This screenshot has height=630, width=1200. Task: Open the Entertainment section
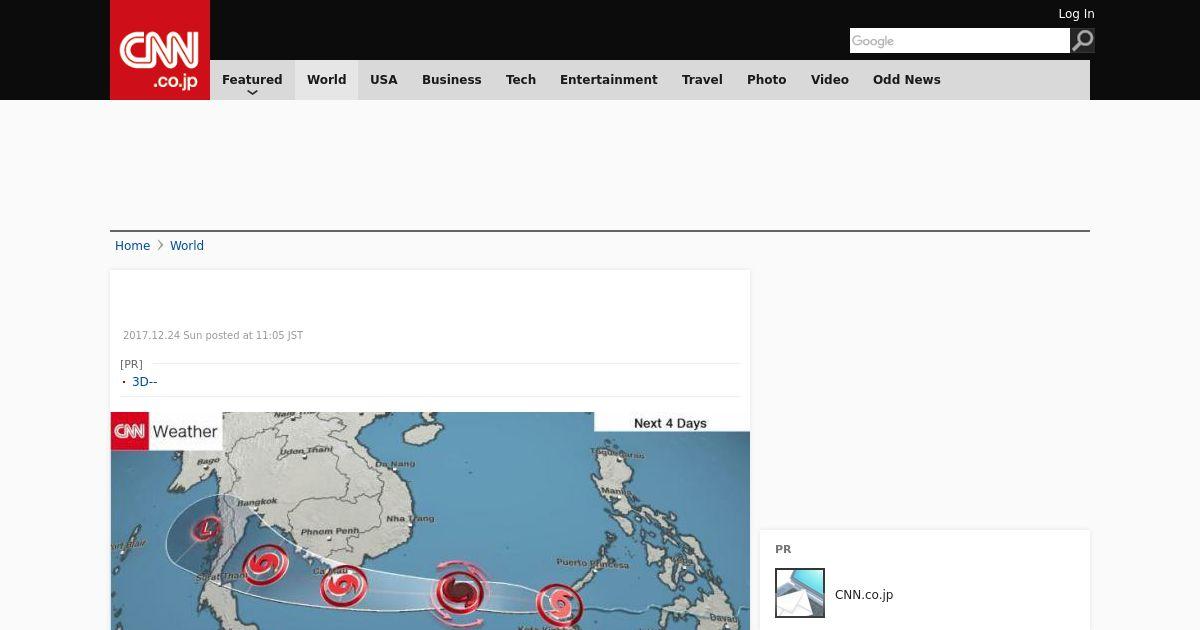click(x=609, y=80)
